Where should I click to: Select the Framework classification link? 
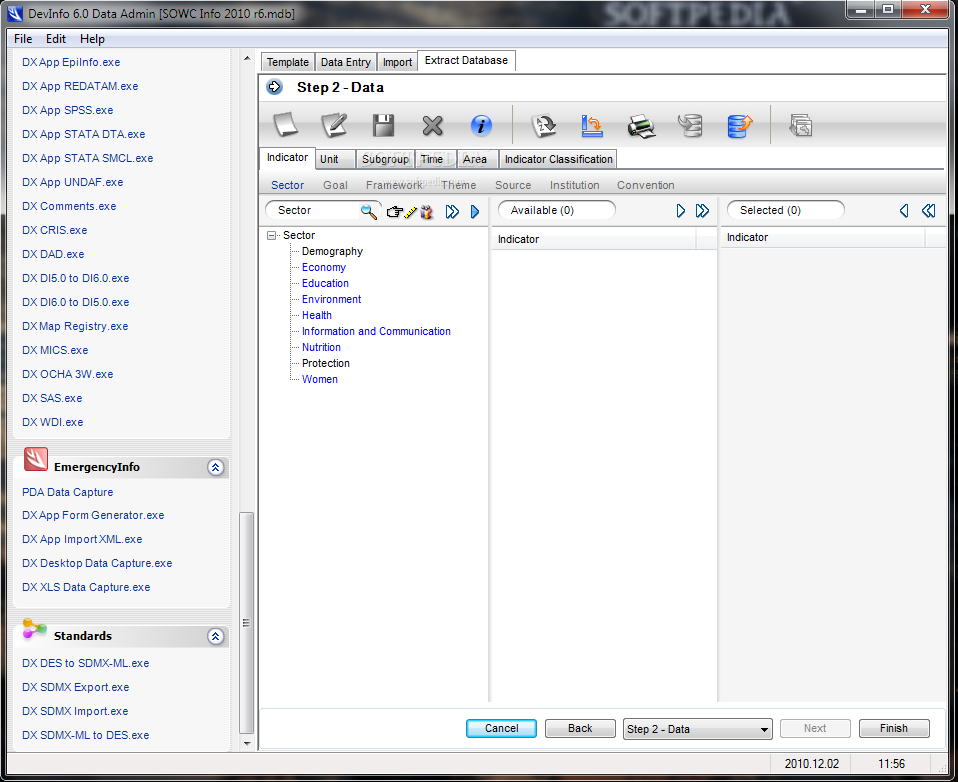point(394,185)
